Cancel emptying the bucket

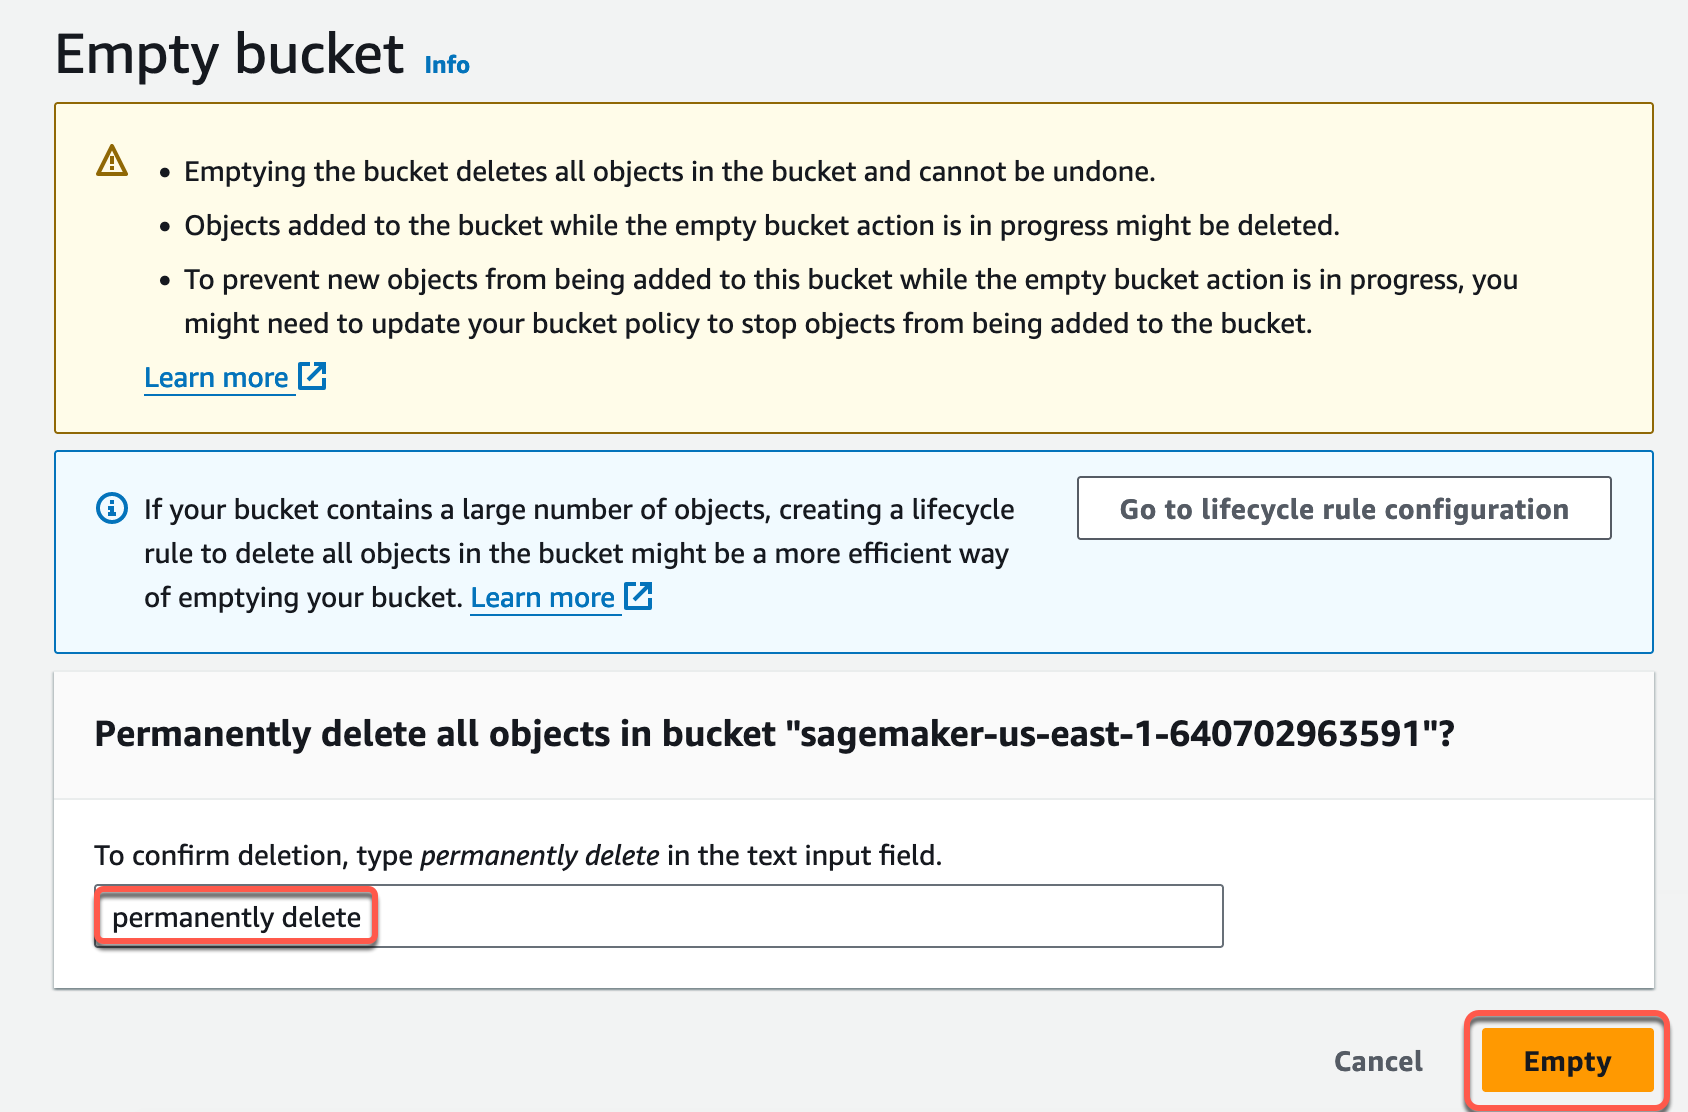click(1377, 1061)
